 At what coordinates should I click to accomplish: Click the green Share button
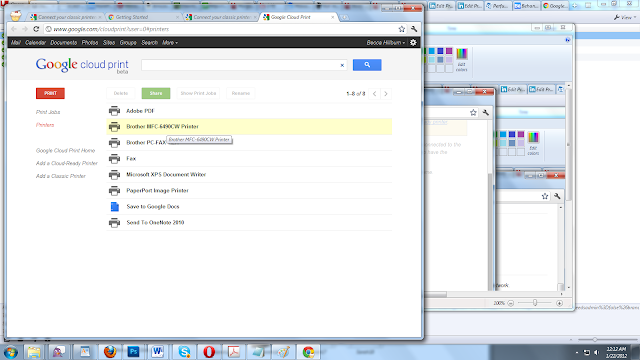(x=156, y=93)
